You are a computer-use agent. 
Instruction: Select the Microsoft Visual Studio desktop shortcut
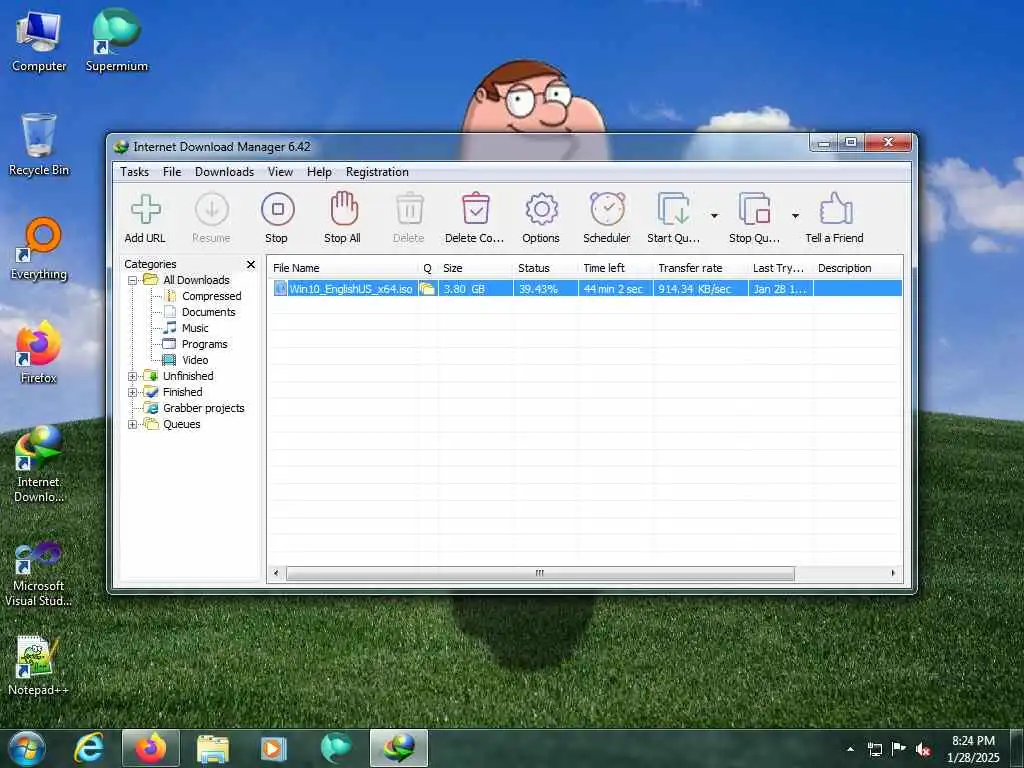(39, 574)
